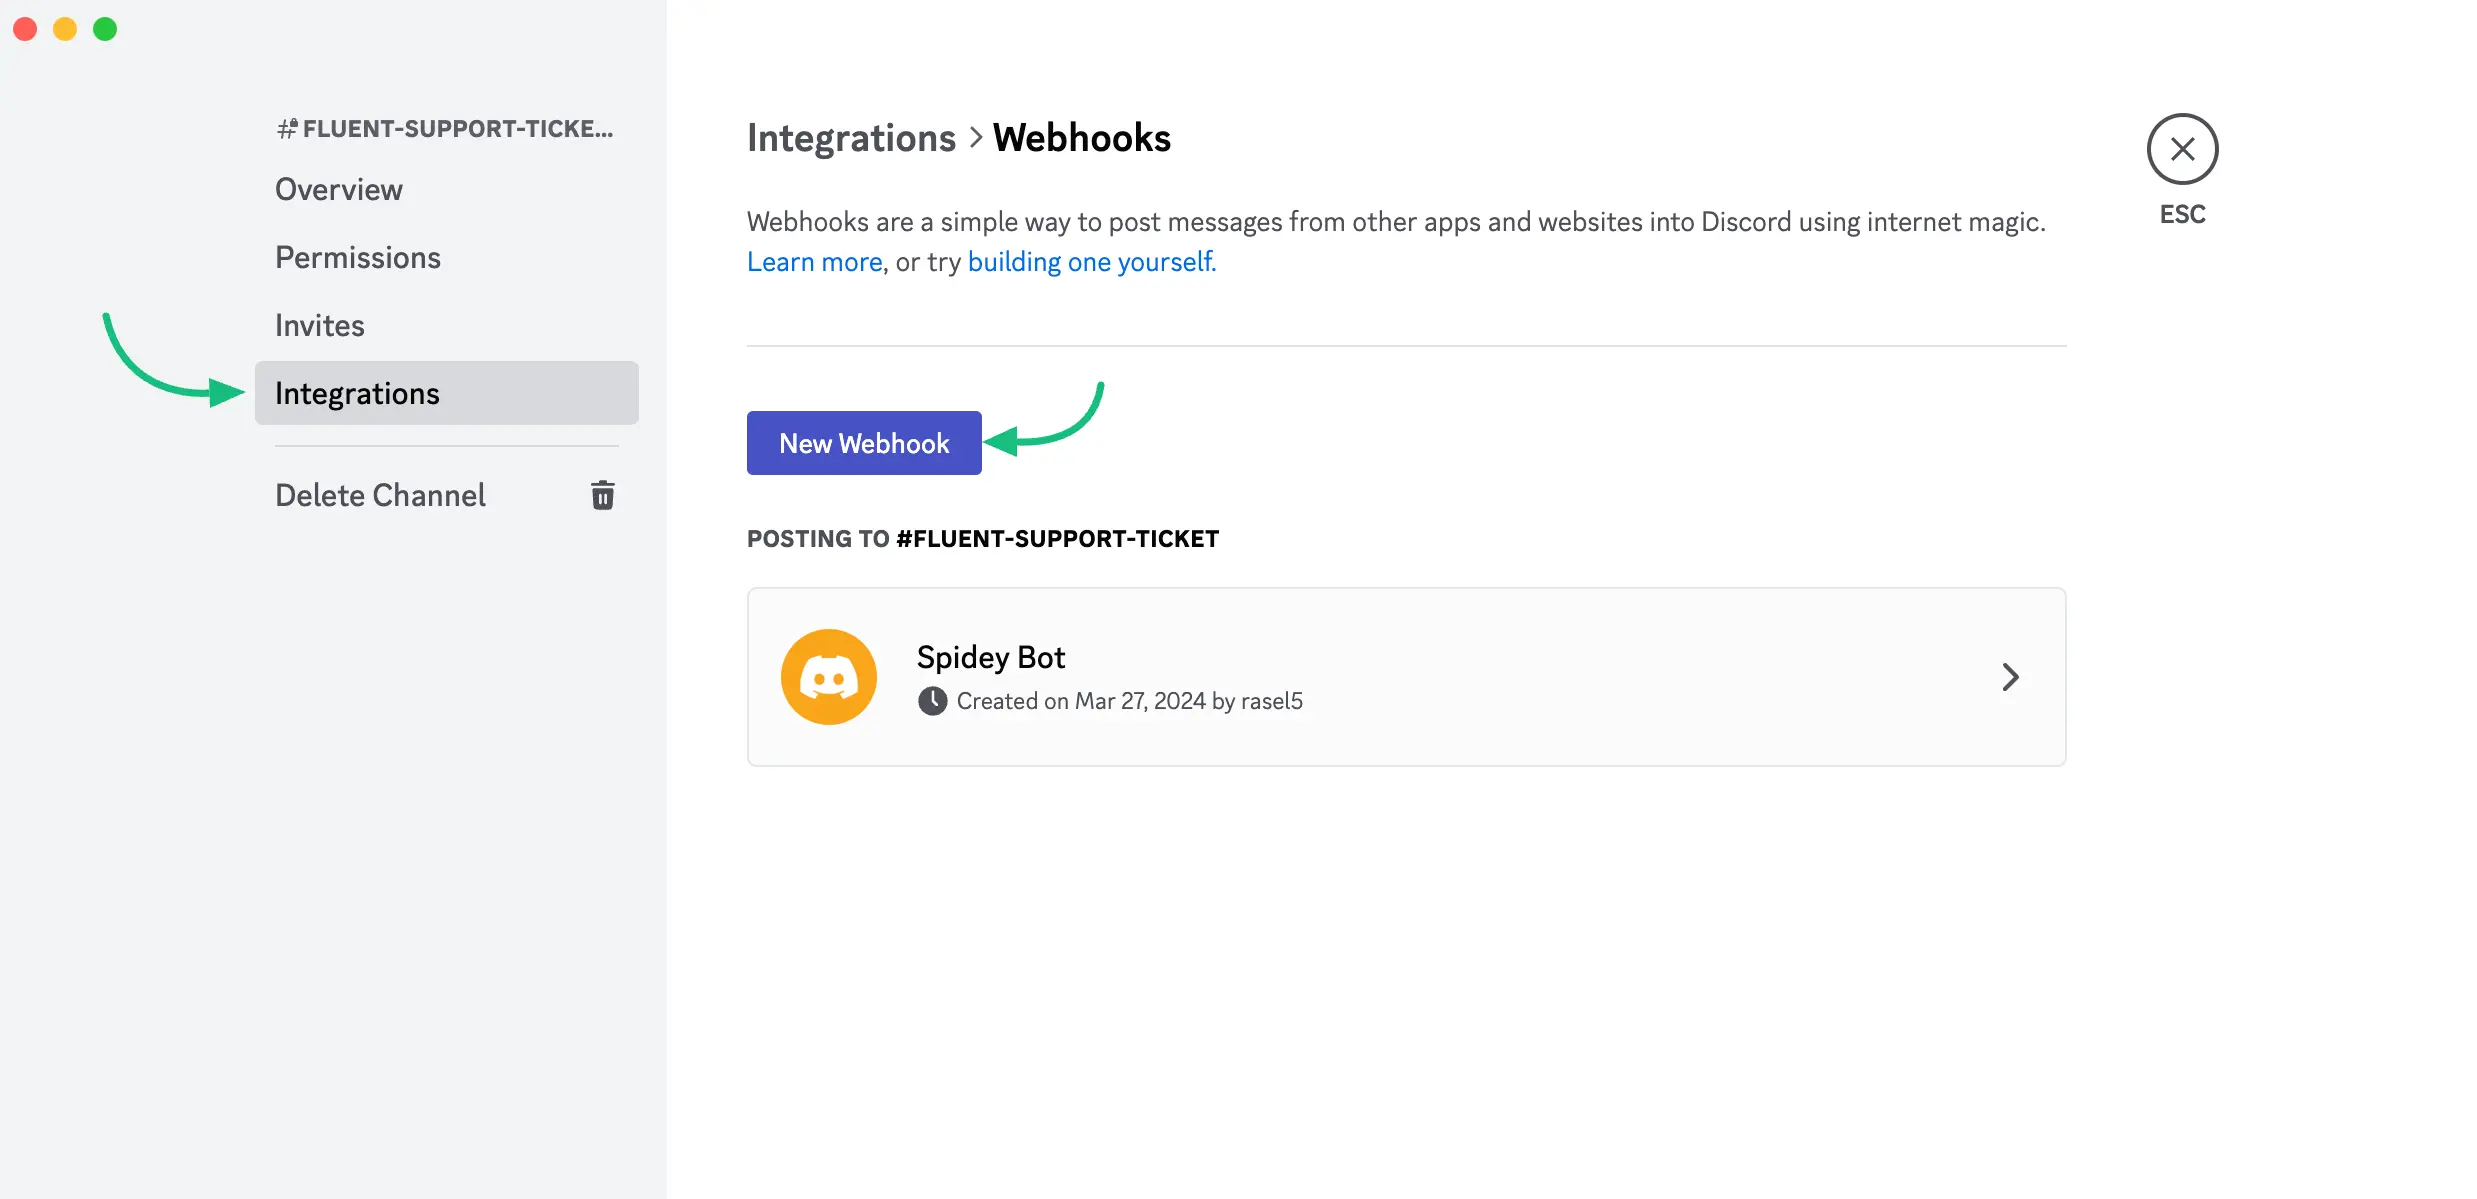Expand the Spidey Bot webhook entry
This screenshot has width=2477, height=1199.
pyautogui.click(x=2011, y=677)
